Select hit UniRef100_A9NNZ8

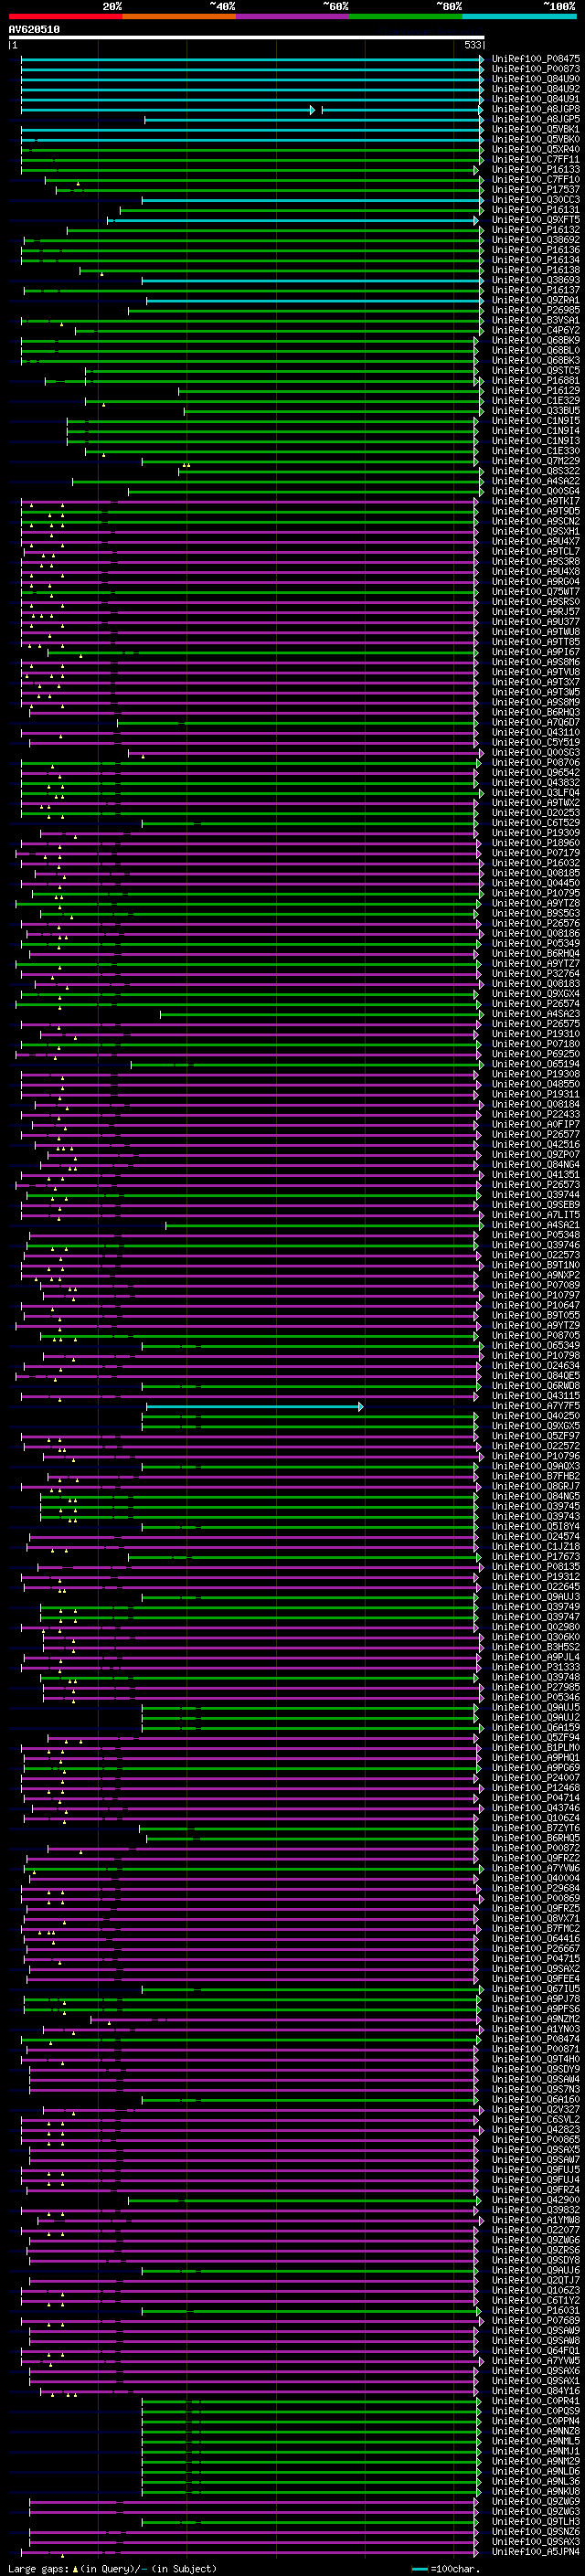536,2430
